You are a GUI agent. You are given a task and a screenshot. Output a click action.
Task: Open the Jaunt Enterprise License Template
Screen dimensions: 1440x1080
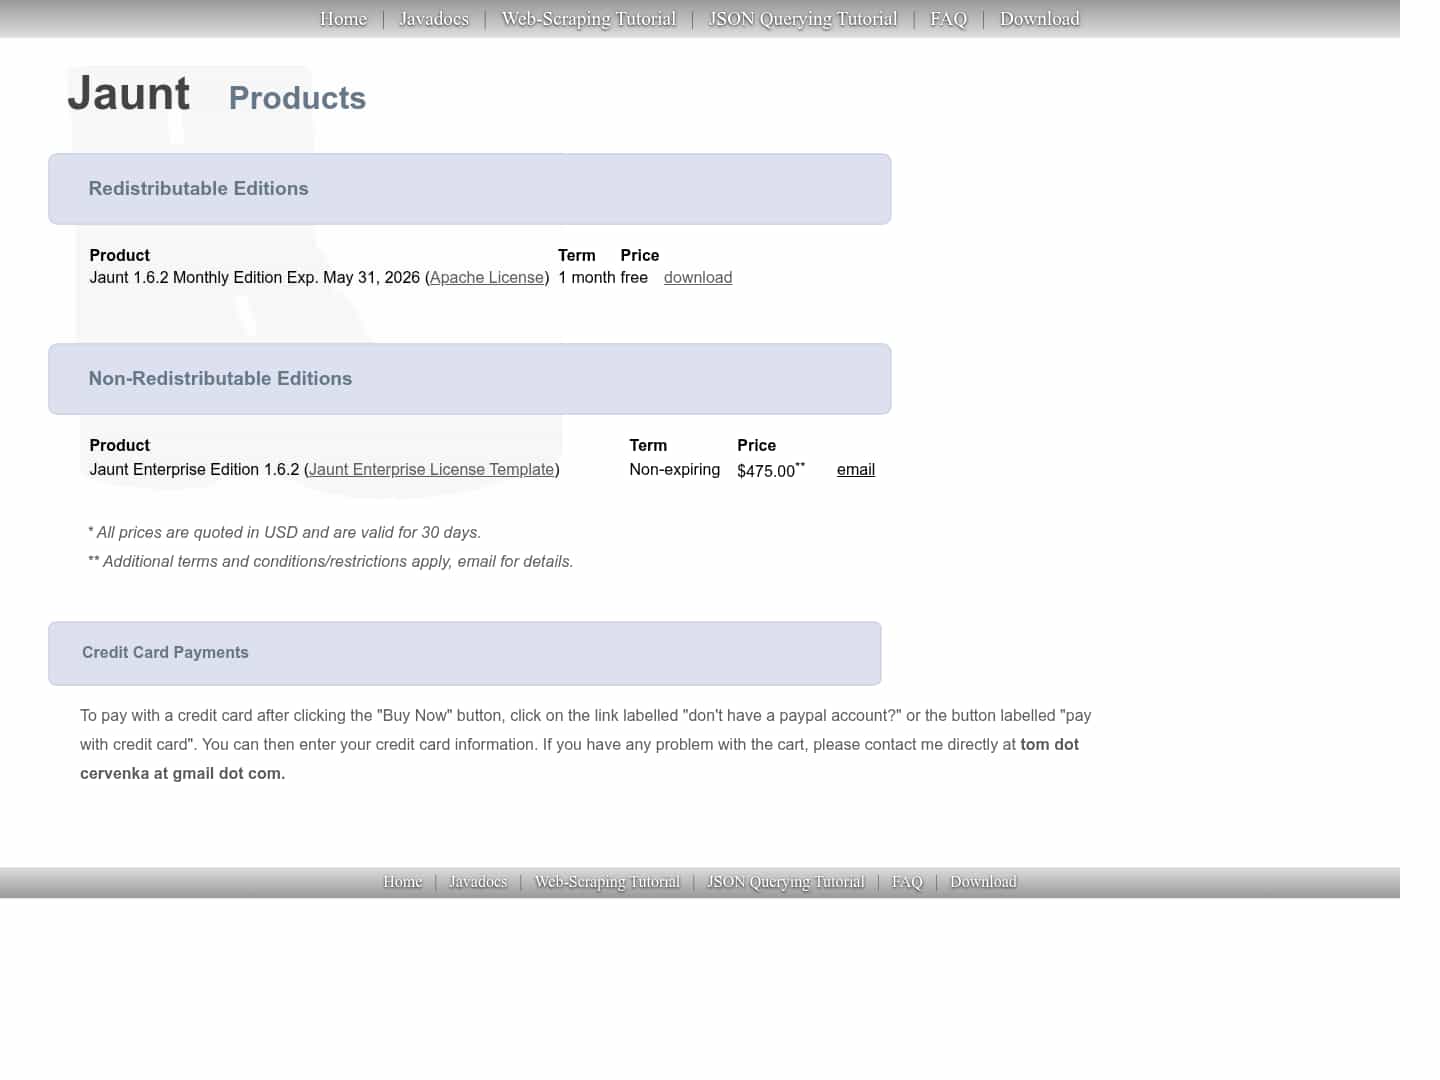[431, 469]
